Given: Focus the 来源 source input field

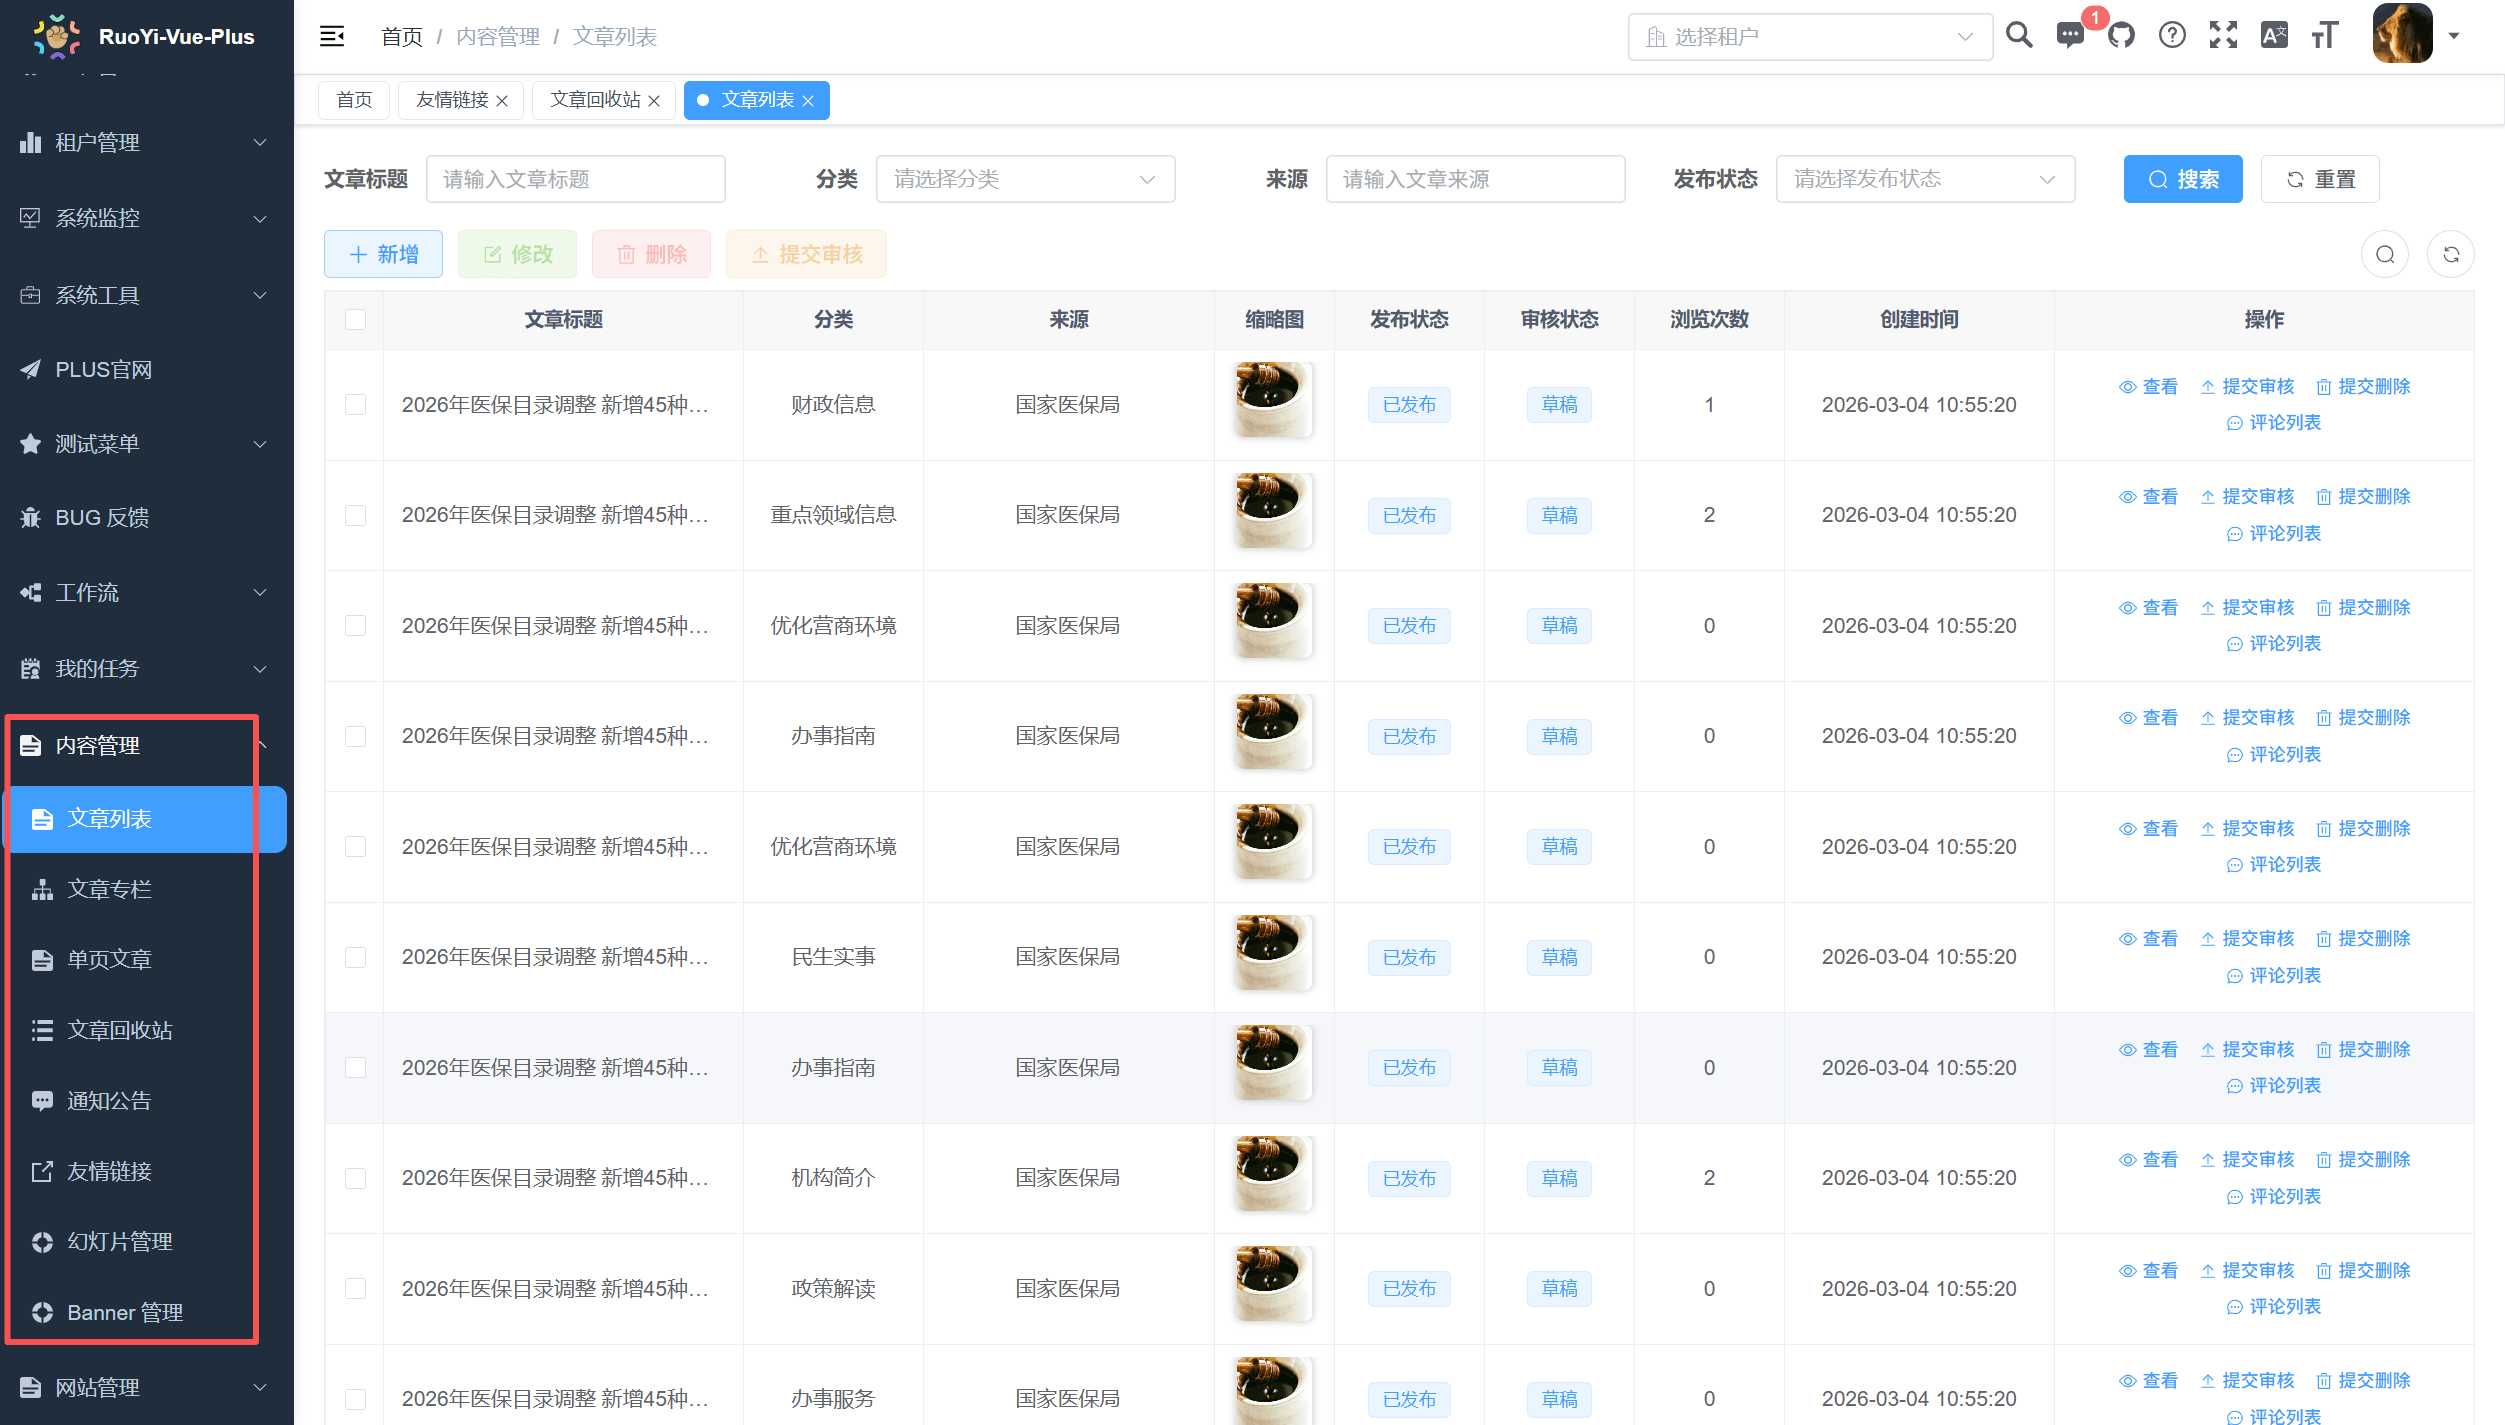Looking at the screenshot, I should 1475,179.
